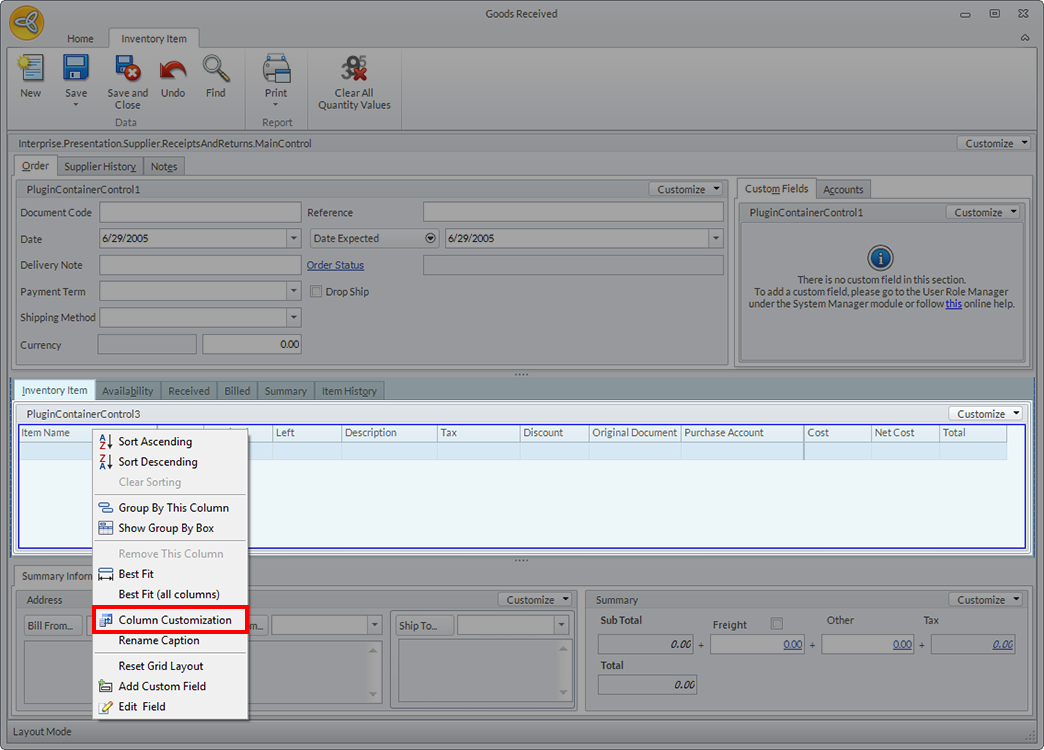Click inside the Document Code field
This screenshot has height=750, width=1044.
click(x=200, y=212)
